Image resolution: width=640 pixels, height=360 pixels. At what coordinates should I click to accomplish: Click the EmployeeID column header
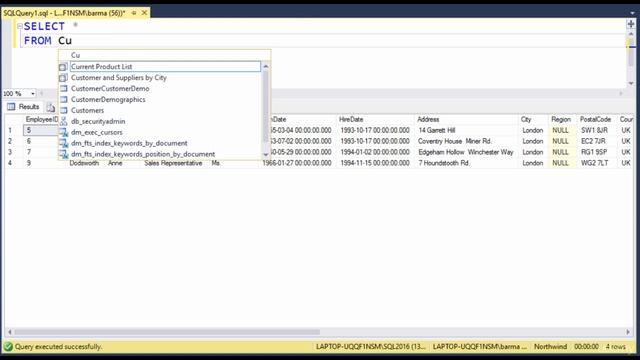tap(42, 120)
